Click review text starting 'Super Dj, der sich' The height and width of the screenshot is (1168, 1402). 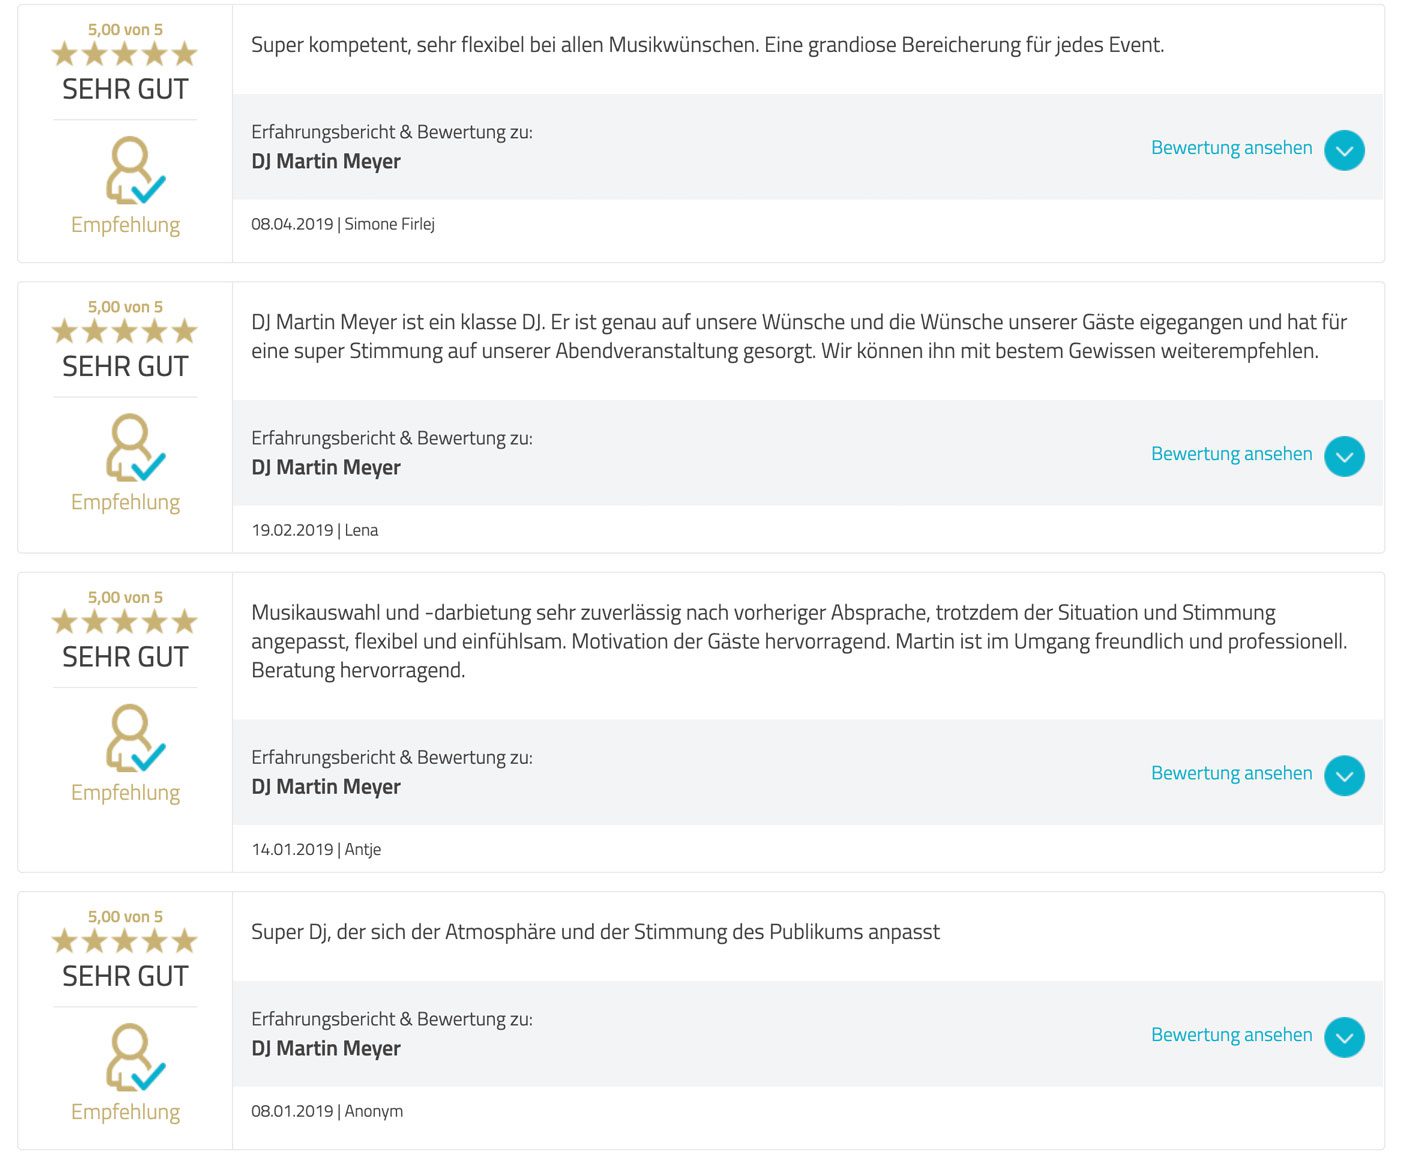click(x=595, y=932)
